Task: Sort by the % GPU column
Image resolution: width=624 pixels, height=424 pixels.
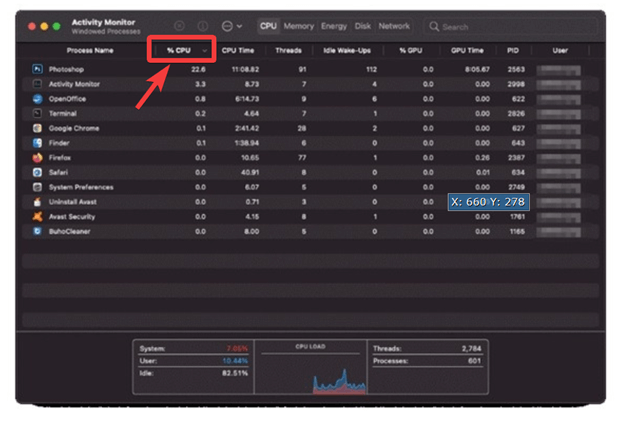Action: [x=411, y=51]
